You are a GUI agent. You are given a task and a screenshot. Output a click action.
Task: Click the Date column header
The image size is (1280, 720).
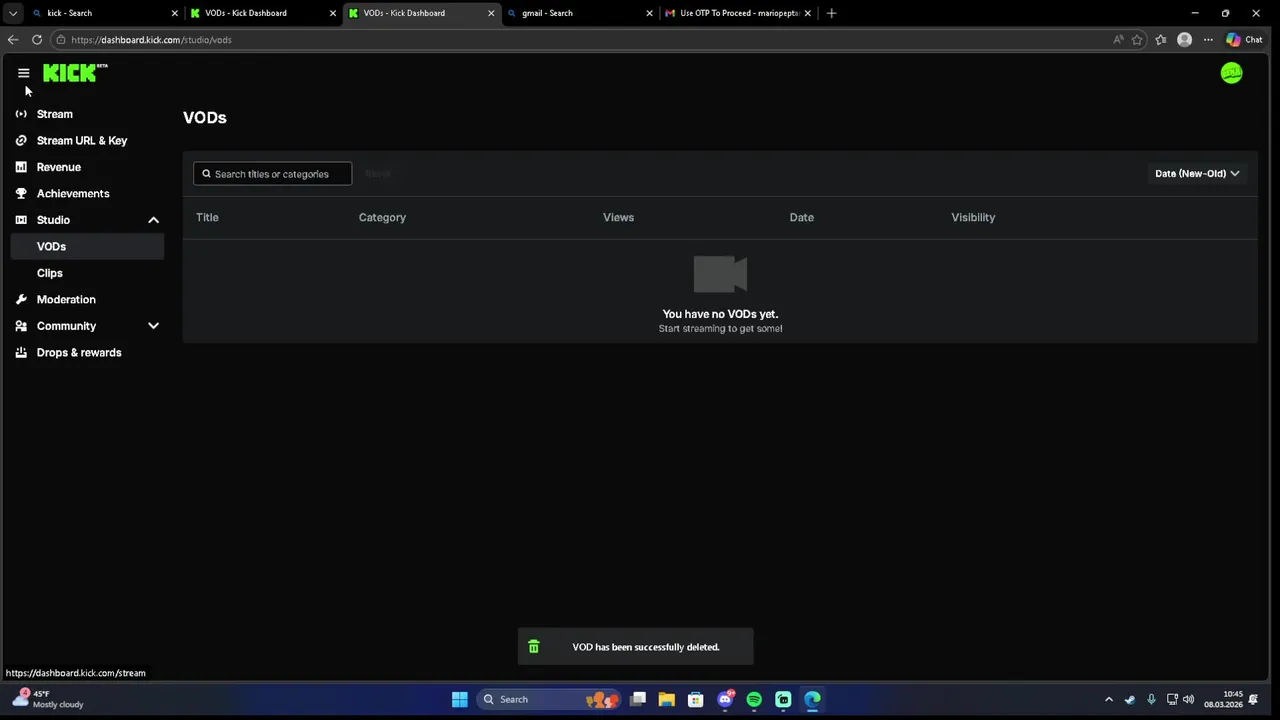(801, 217)
